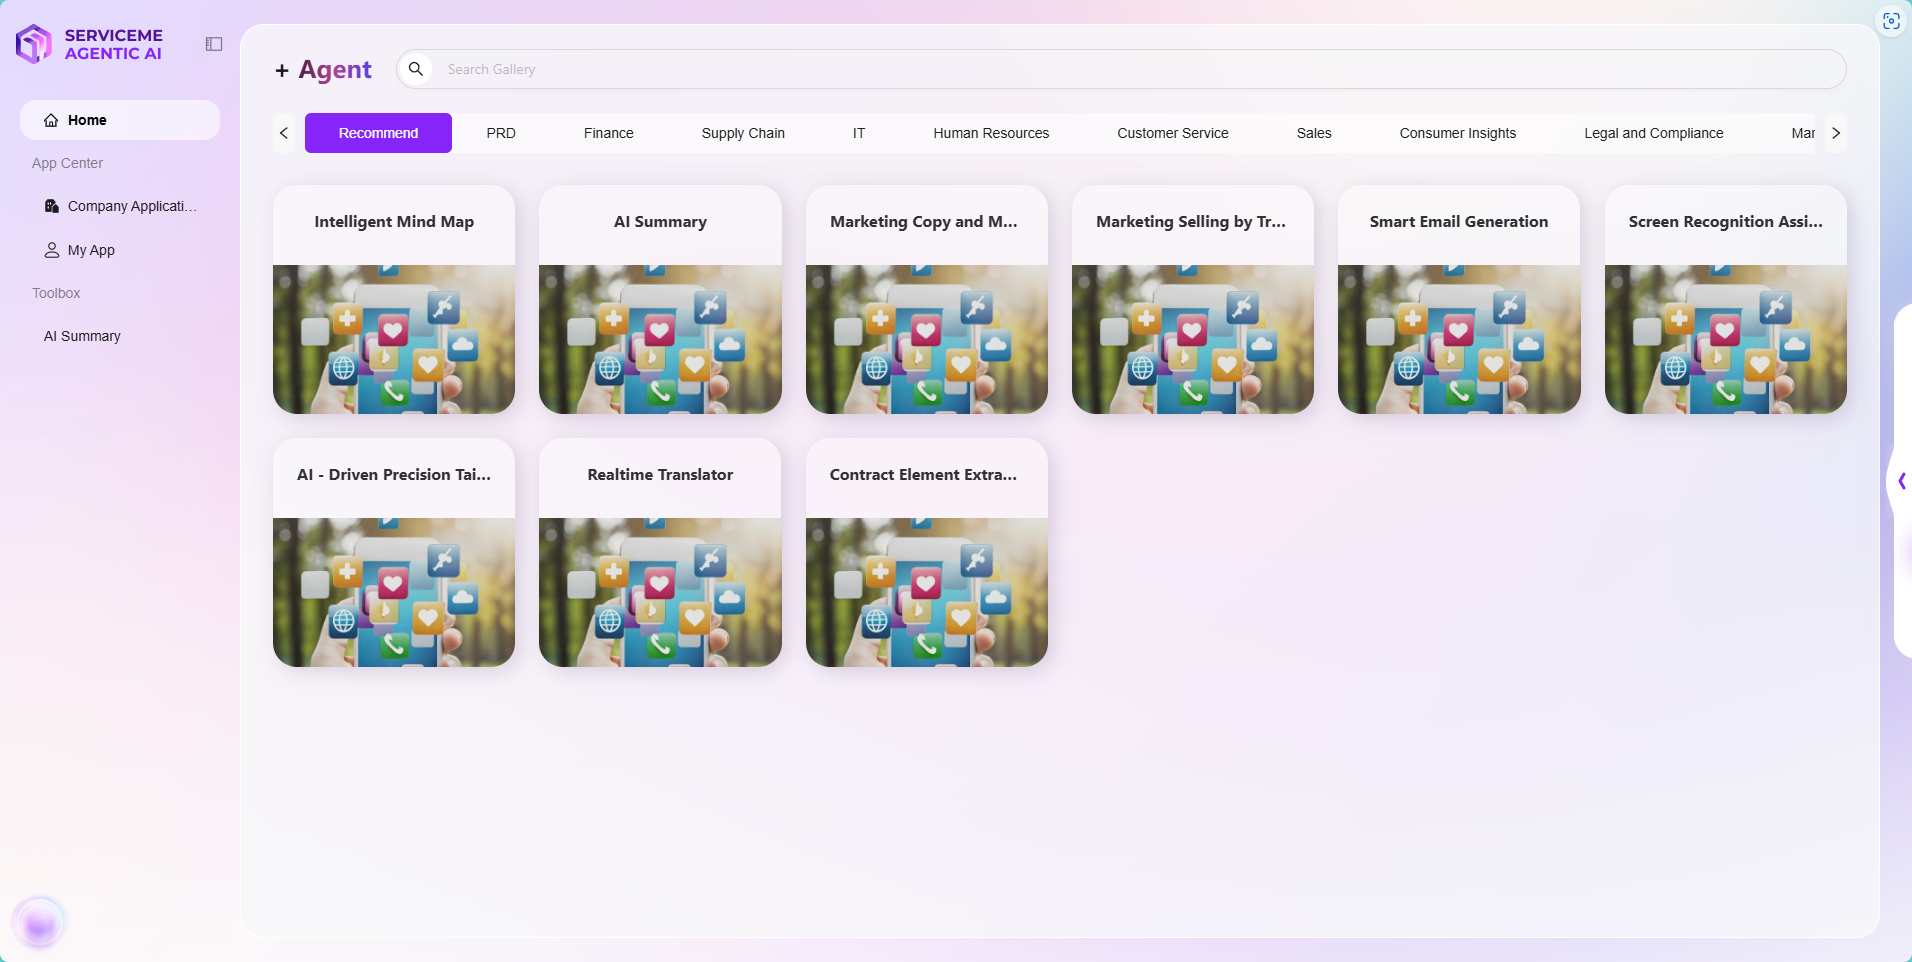Click the Contract Element card thumbnail image
Image resolution: width=1912 pixels, height=962 pixels.
click(x=927, y=592)
